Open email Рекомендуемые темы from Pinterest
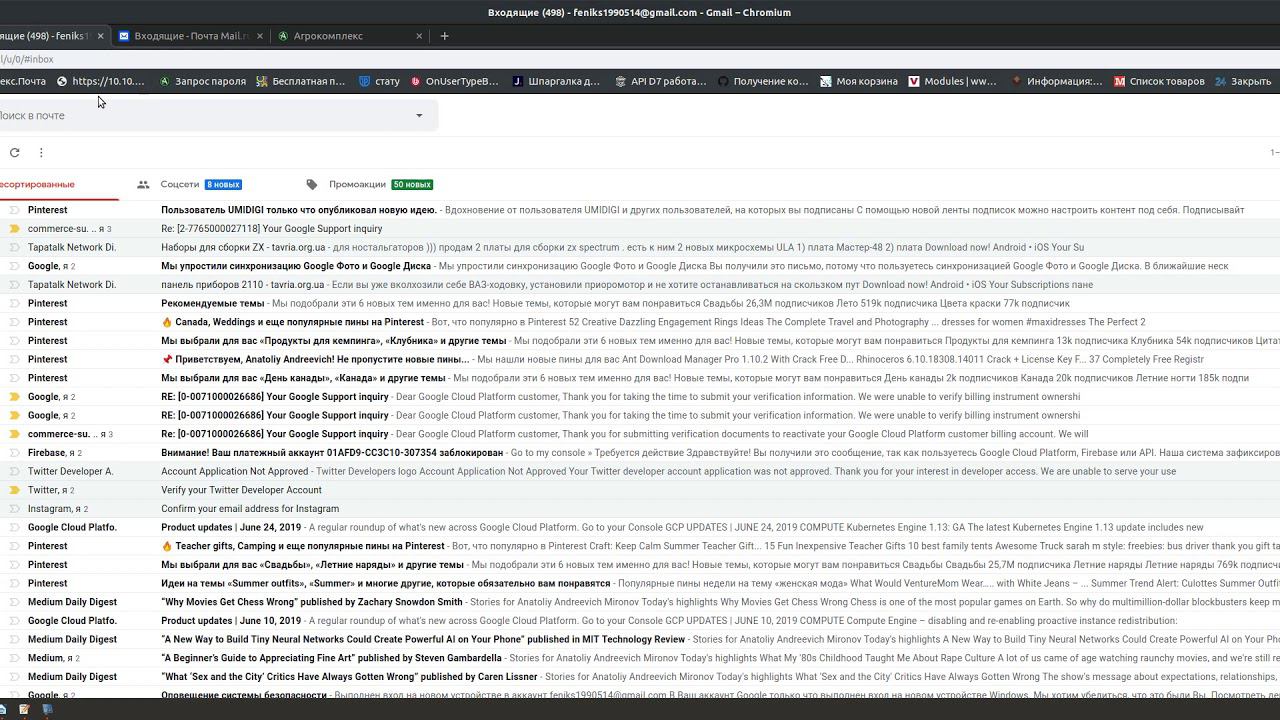This screenshot has width=1280, height=720. tap(640, 304)
